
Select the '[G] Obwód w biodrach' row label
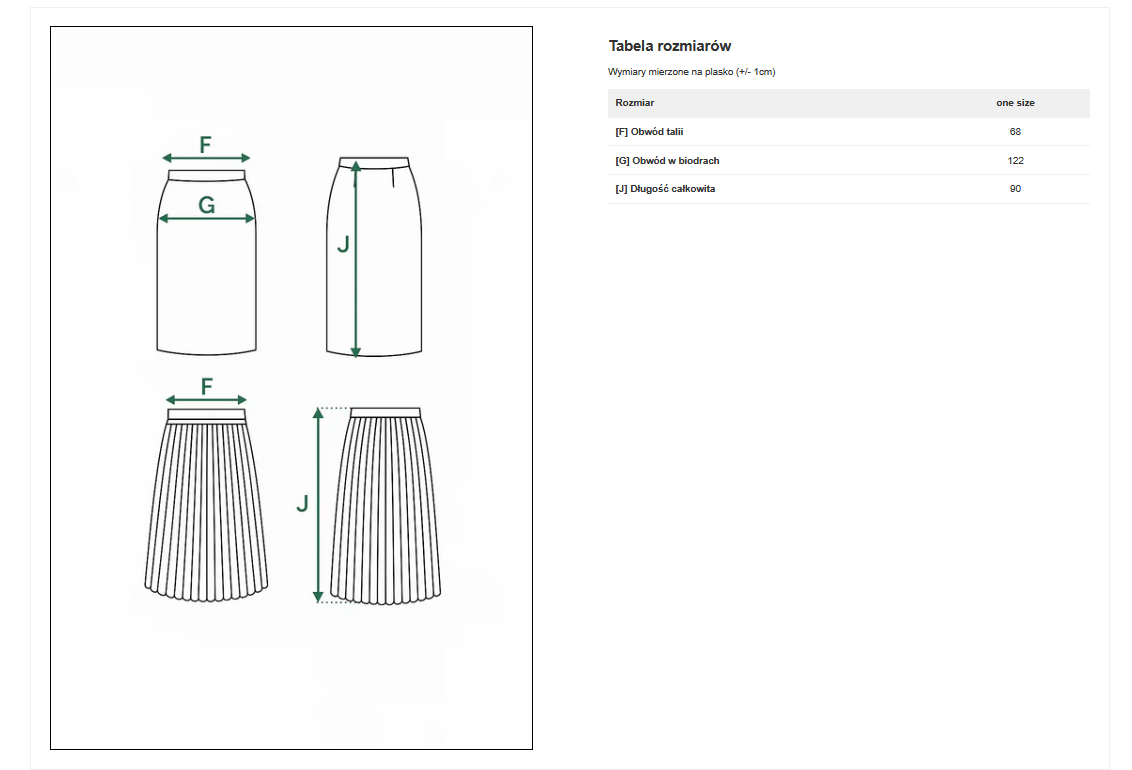(x=667, y=161)
